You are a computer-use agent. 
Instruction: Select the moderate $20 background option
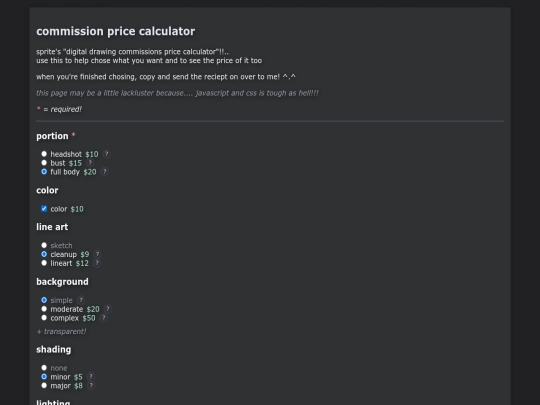[x=44, y=309]
